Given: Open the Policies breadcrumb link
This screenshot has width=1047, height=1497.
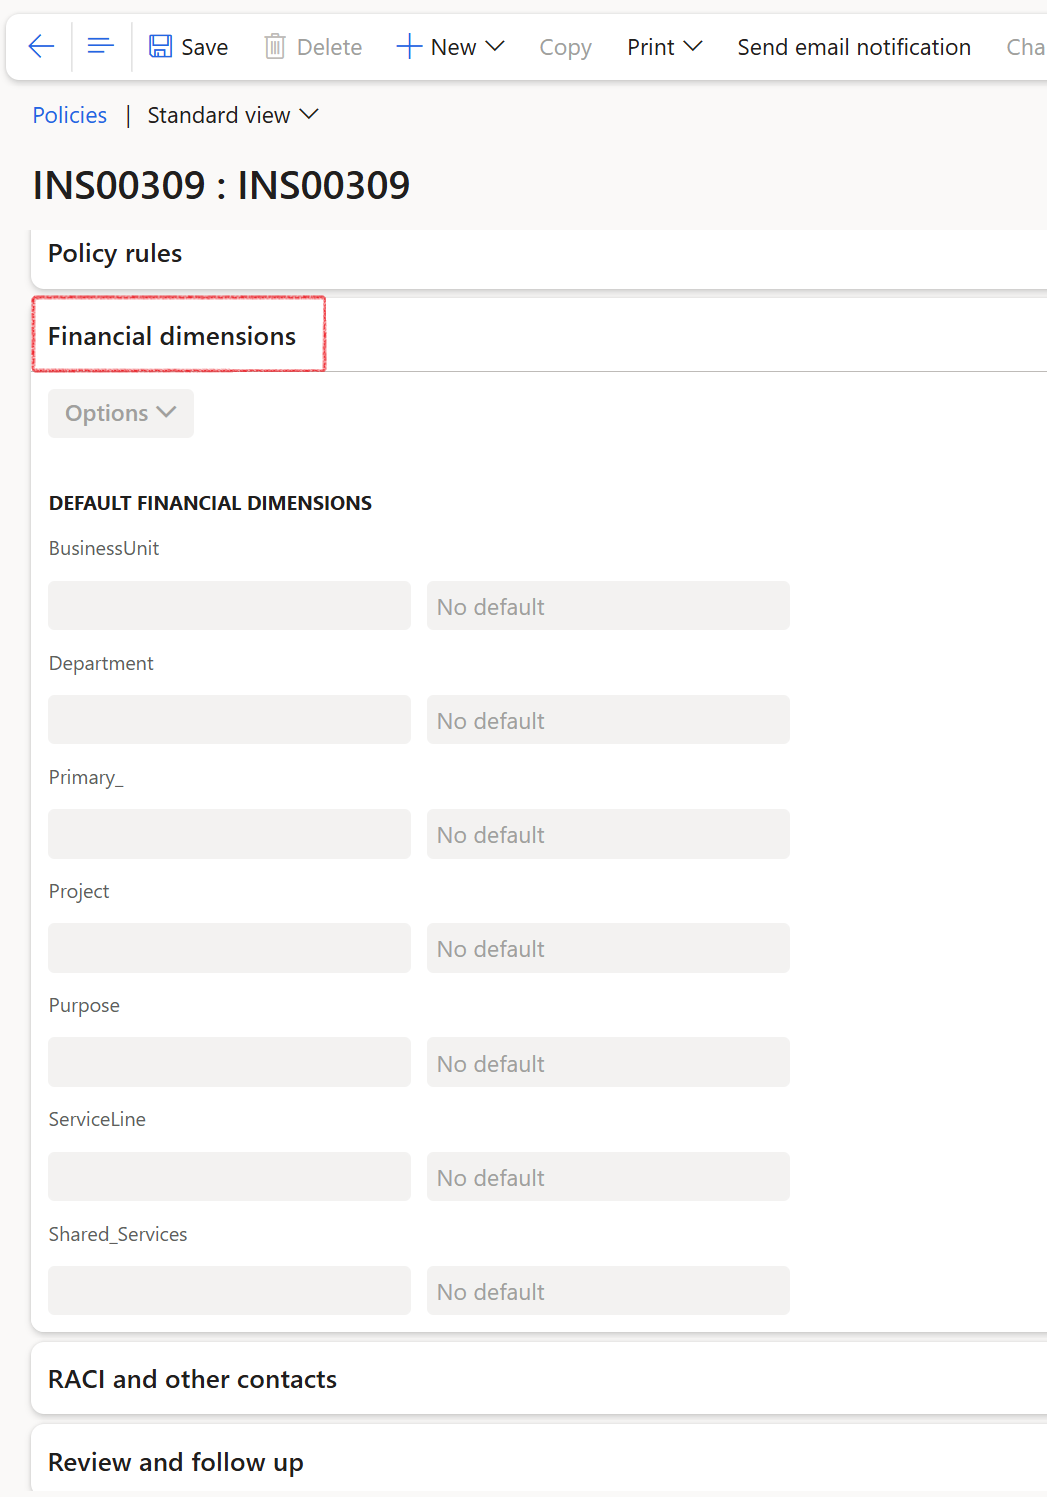Looking at the screenshot, I should pos(70,115).
